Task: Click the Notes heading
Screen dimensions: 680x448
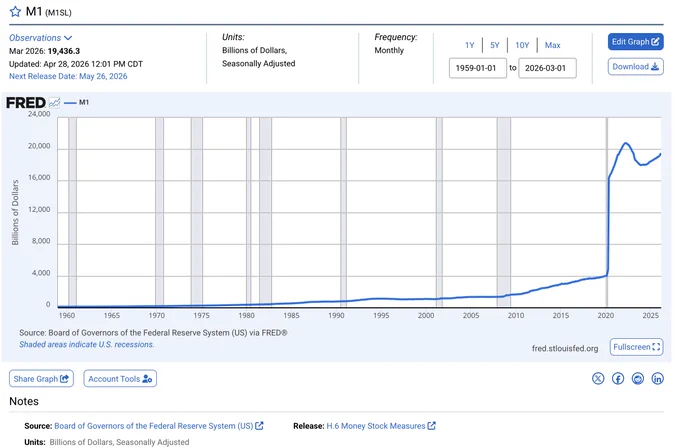Action: point(24,401)
